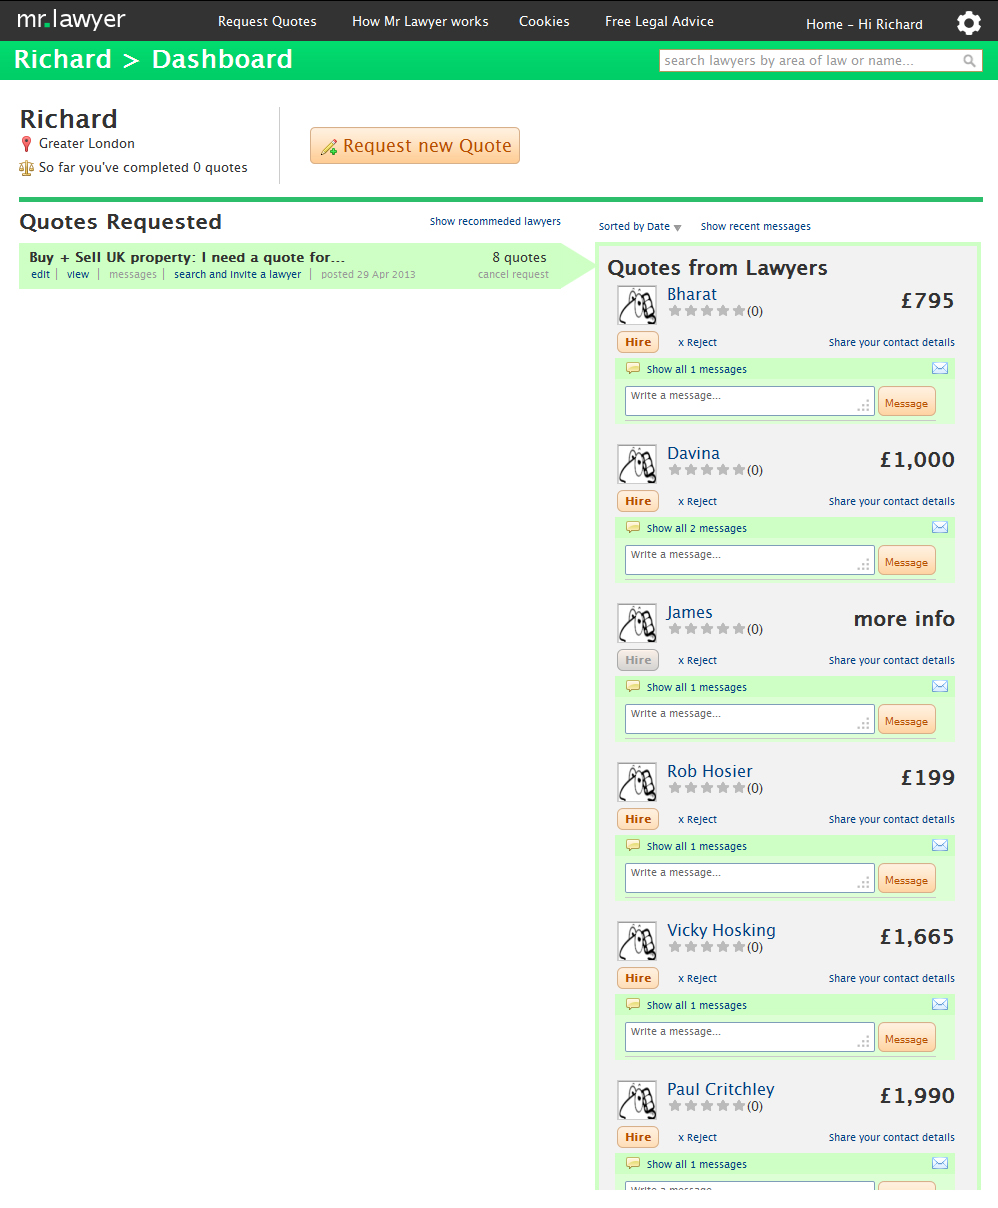This screenshot has width=998, height=1208.
Task: Click the Request new Quote button
Action: (415, 145)
